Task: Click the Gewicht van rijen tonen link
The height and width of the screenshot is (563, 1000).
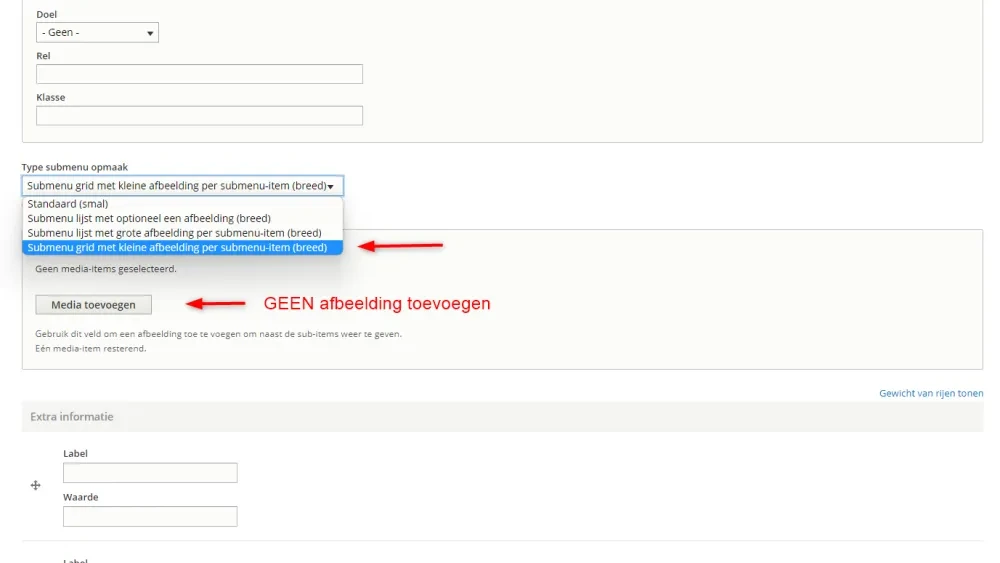Action: pos(930,393)
